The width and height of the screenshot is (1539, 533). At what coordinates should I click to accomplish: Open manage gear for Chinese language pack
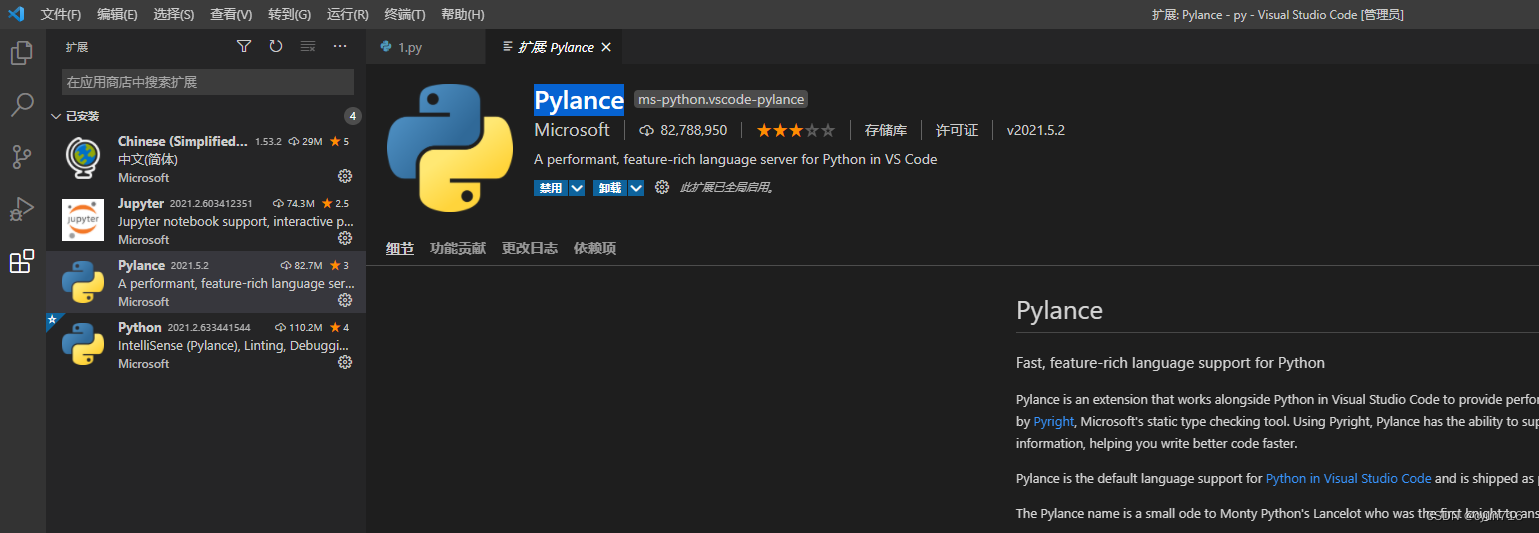345,176
